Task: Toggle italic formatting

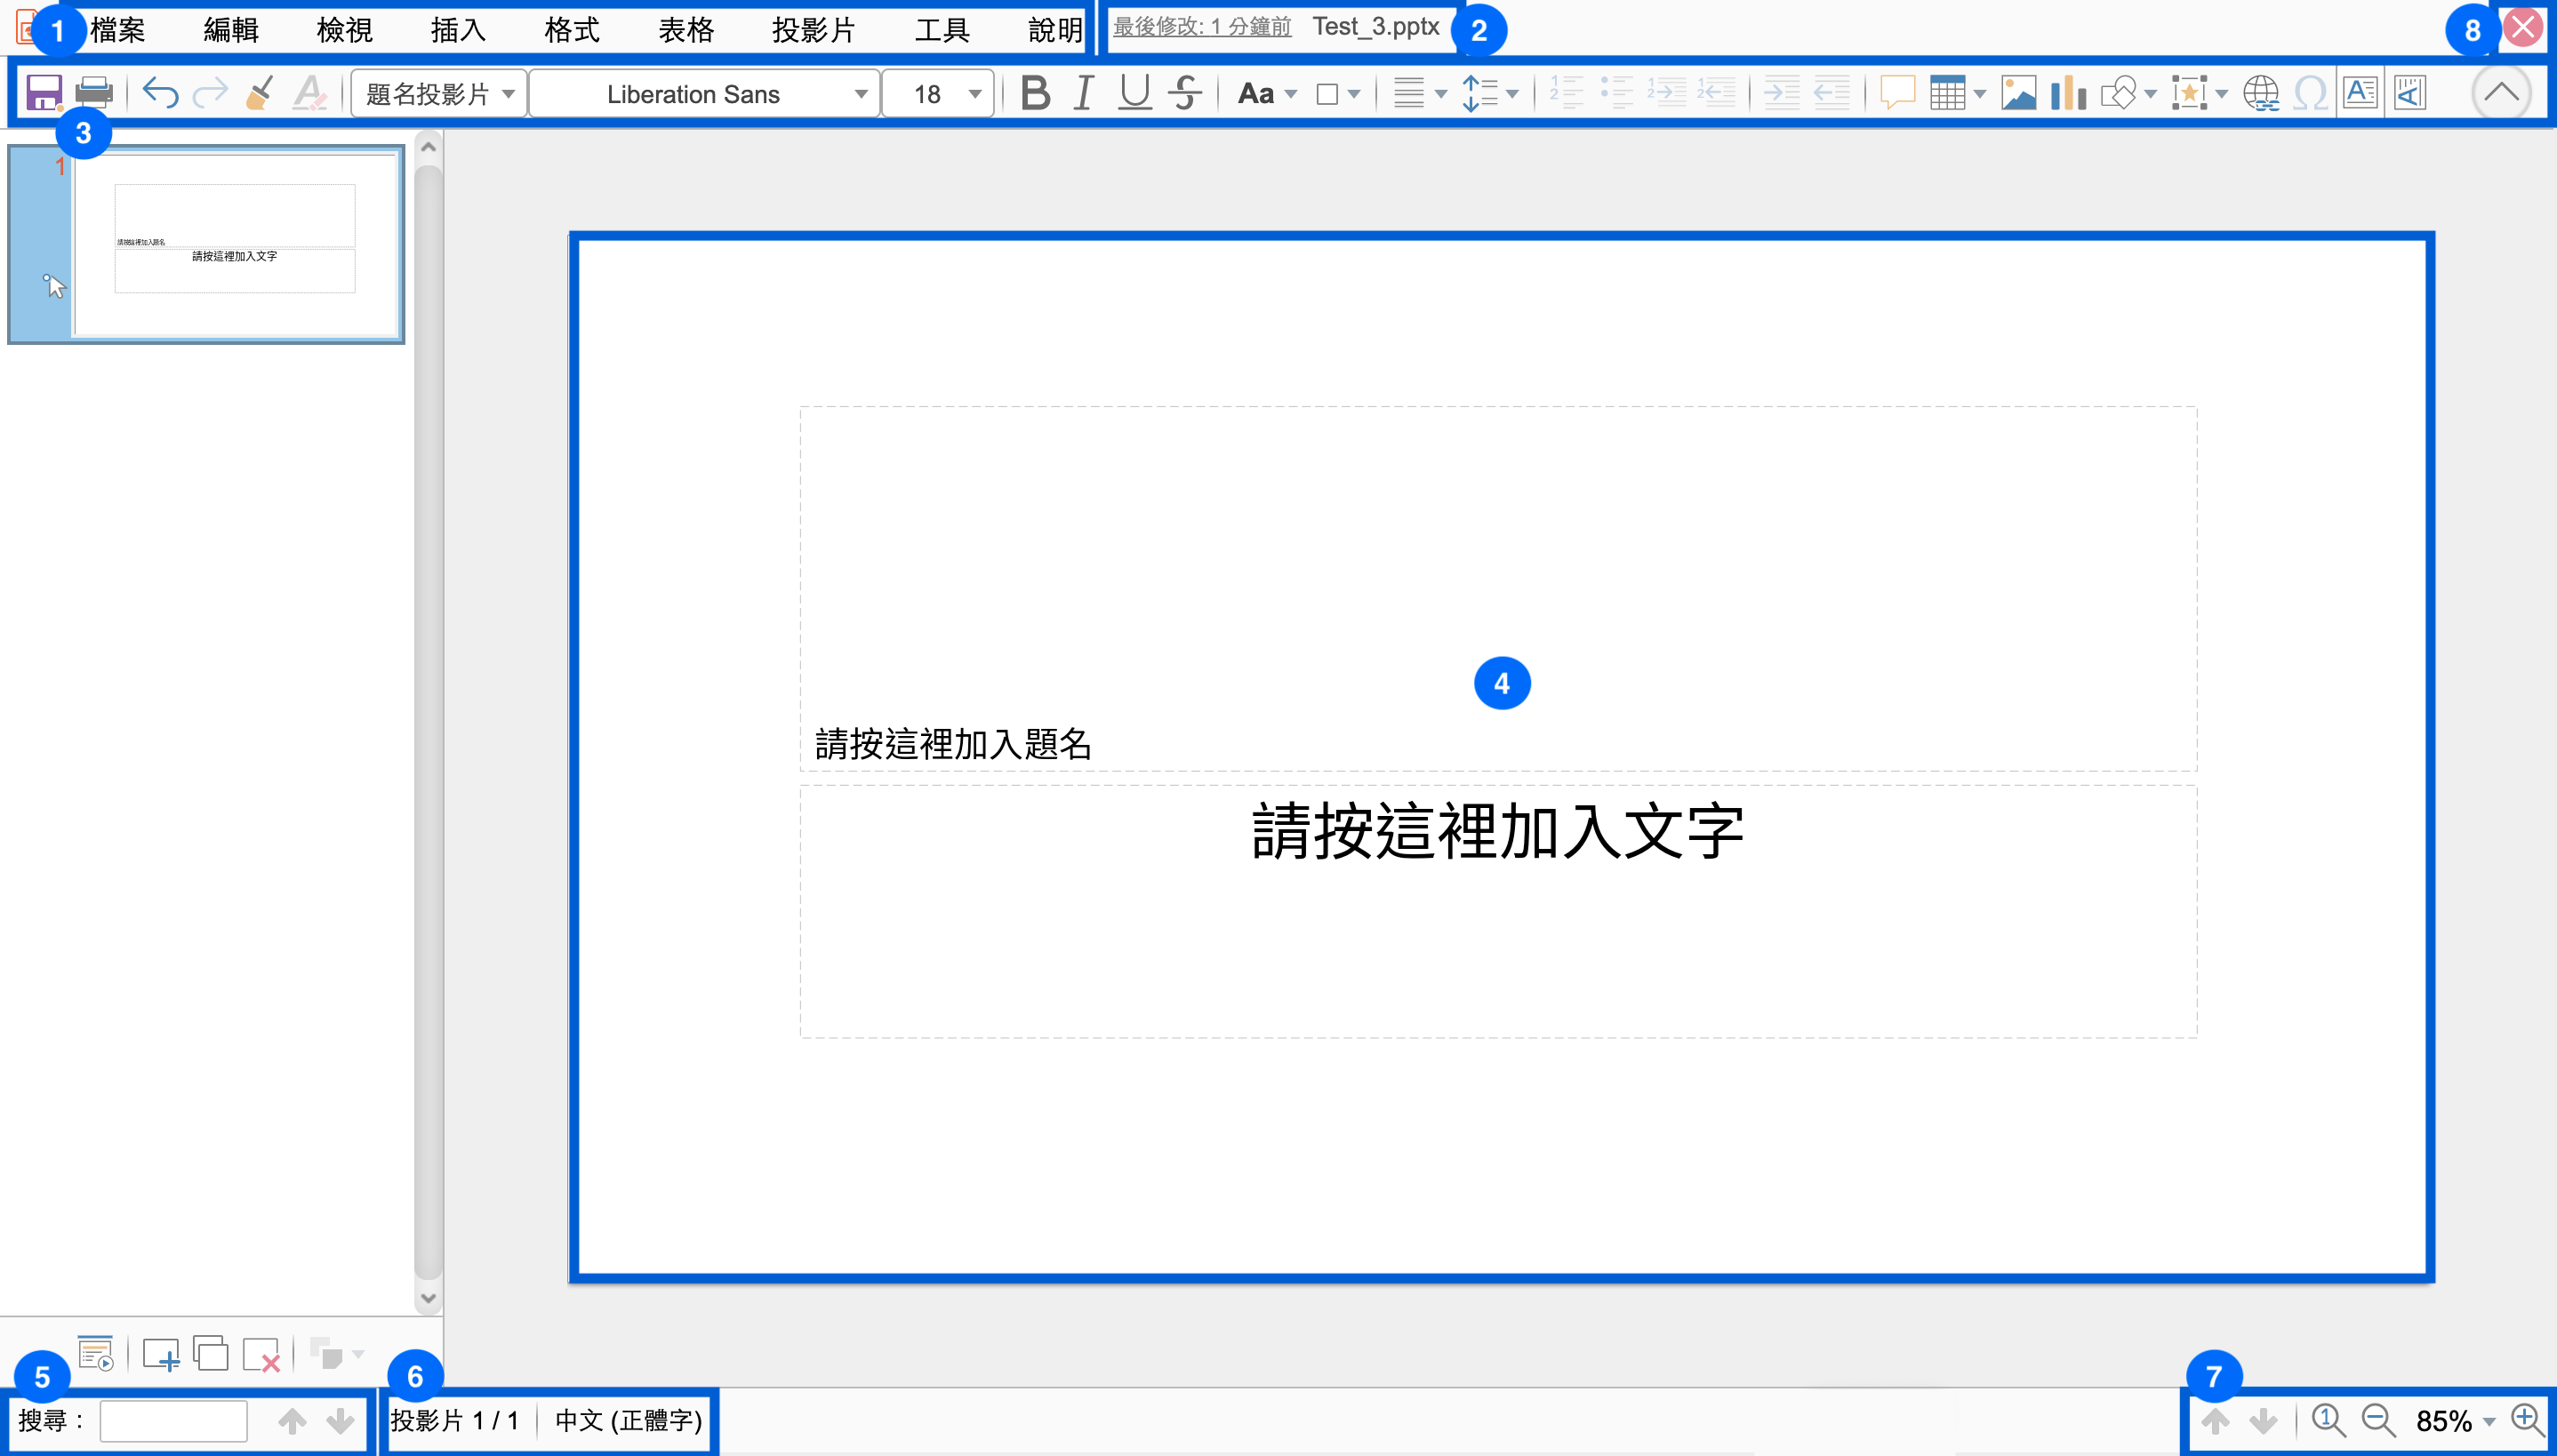Action: [x=1084, y=93]
